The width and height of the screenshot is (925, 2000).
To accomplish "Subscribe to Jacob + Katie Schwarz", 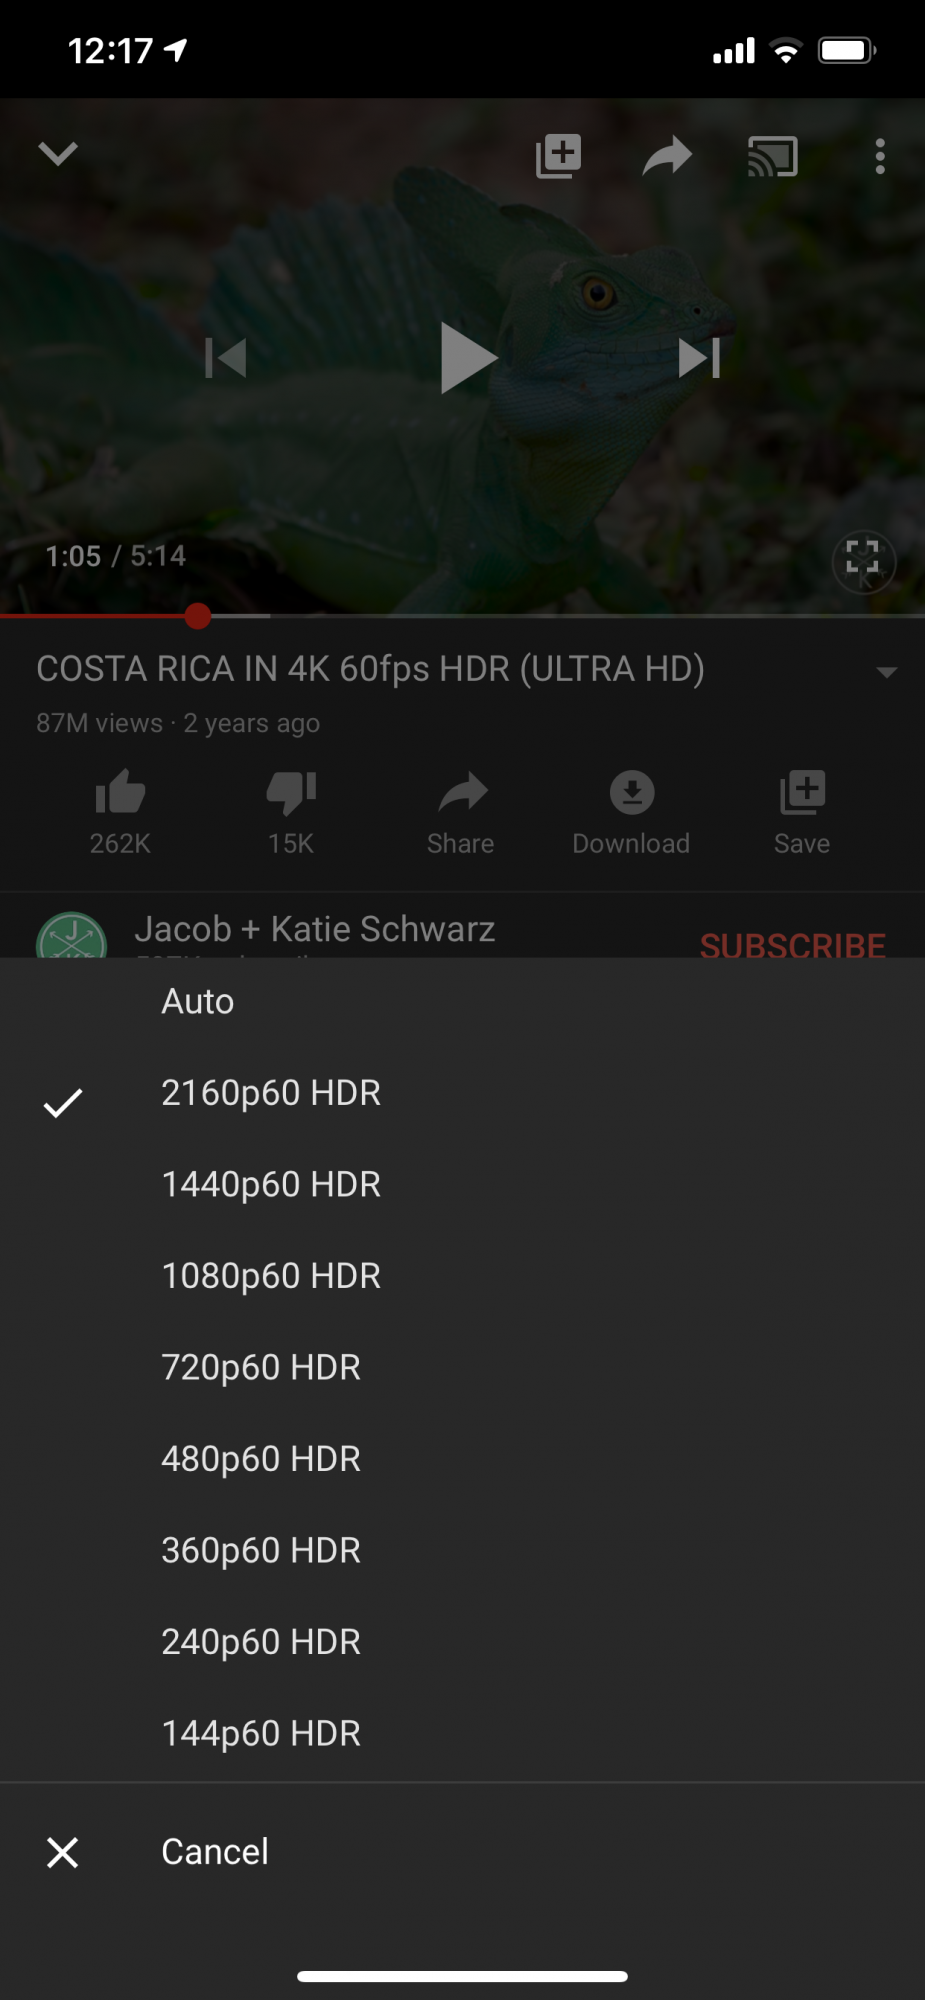I will coord(792,944).
